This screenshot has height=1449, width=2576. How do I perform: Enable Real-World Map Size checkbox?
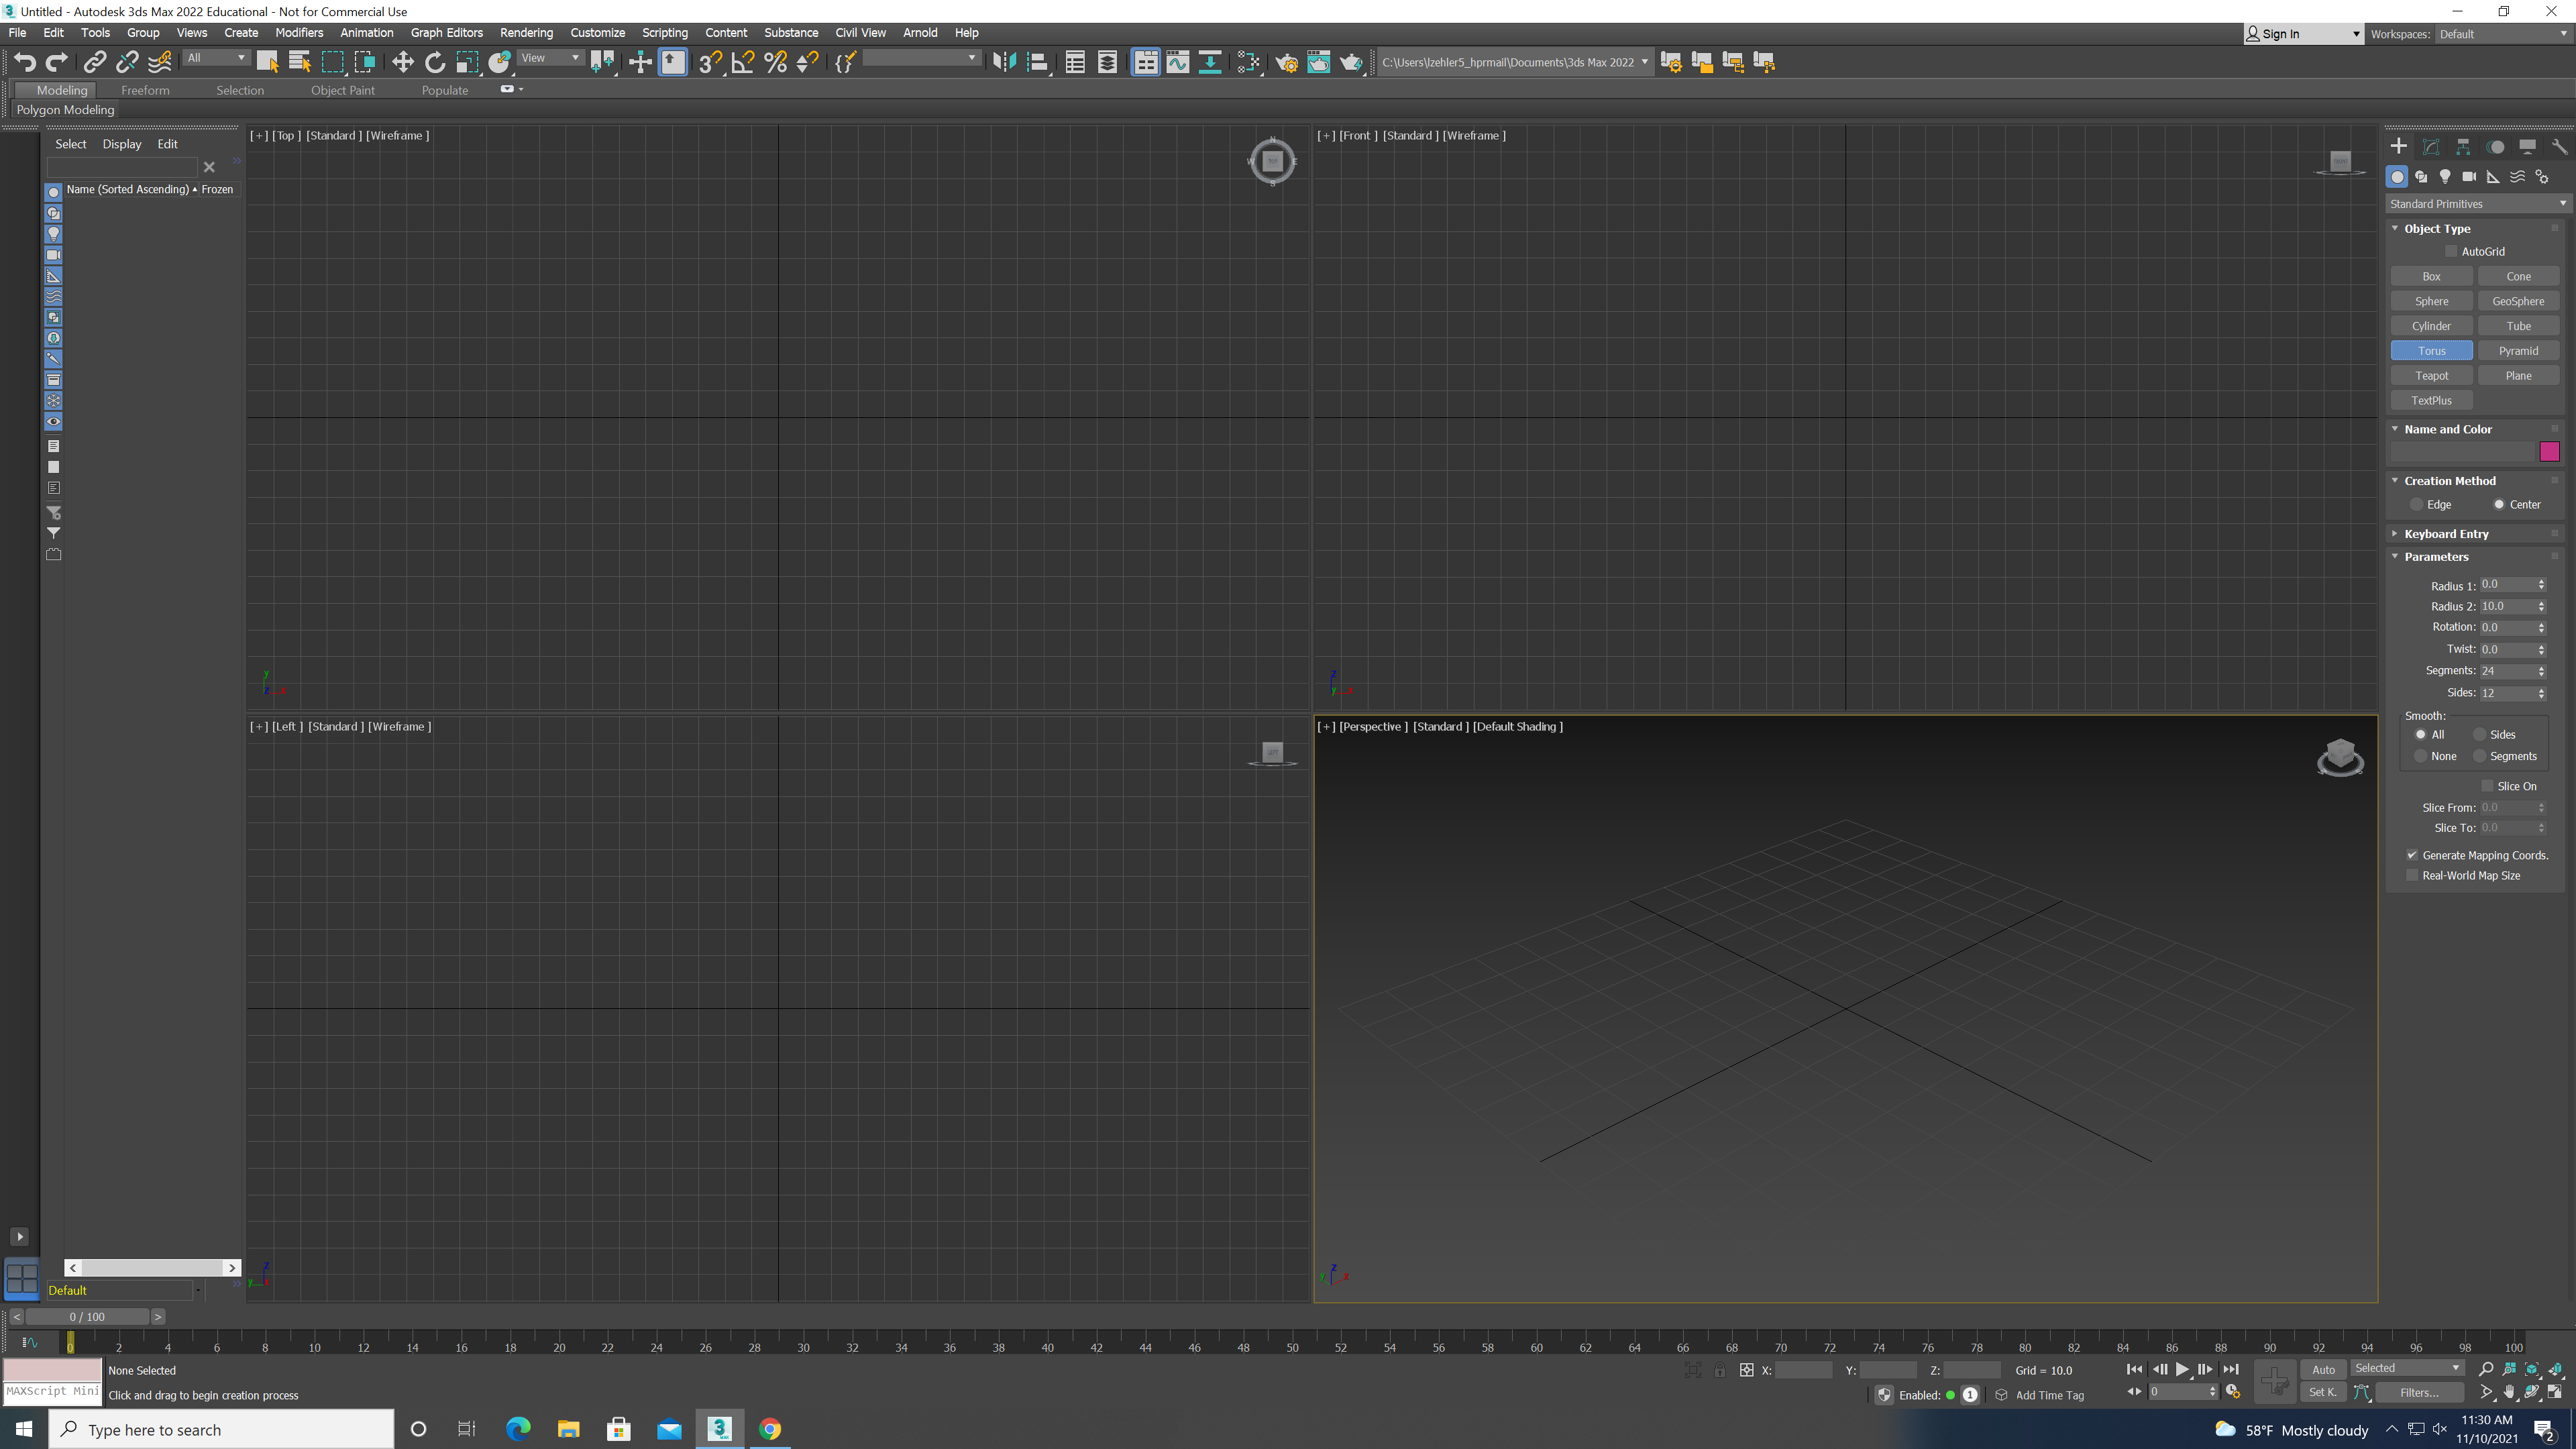click(2412, 876)
